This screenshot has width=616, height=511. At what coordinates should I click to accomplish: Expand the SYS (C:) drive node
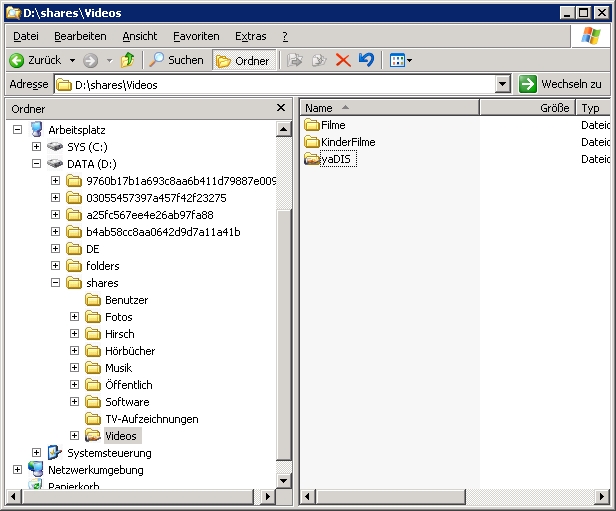pos(37,147)
